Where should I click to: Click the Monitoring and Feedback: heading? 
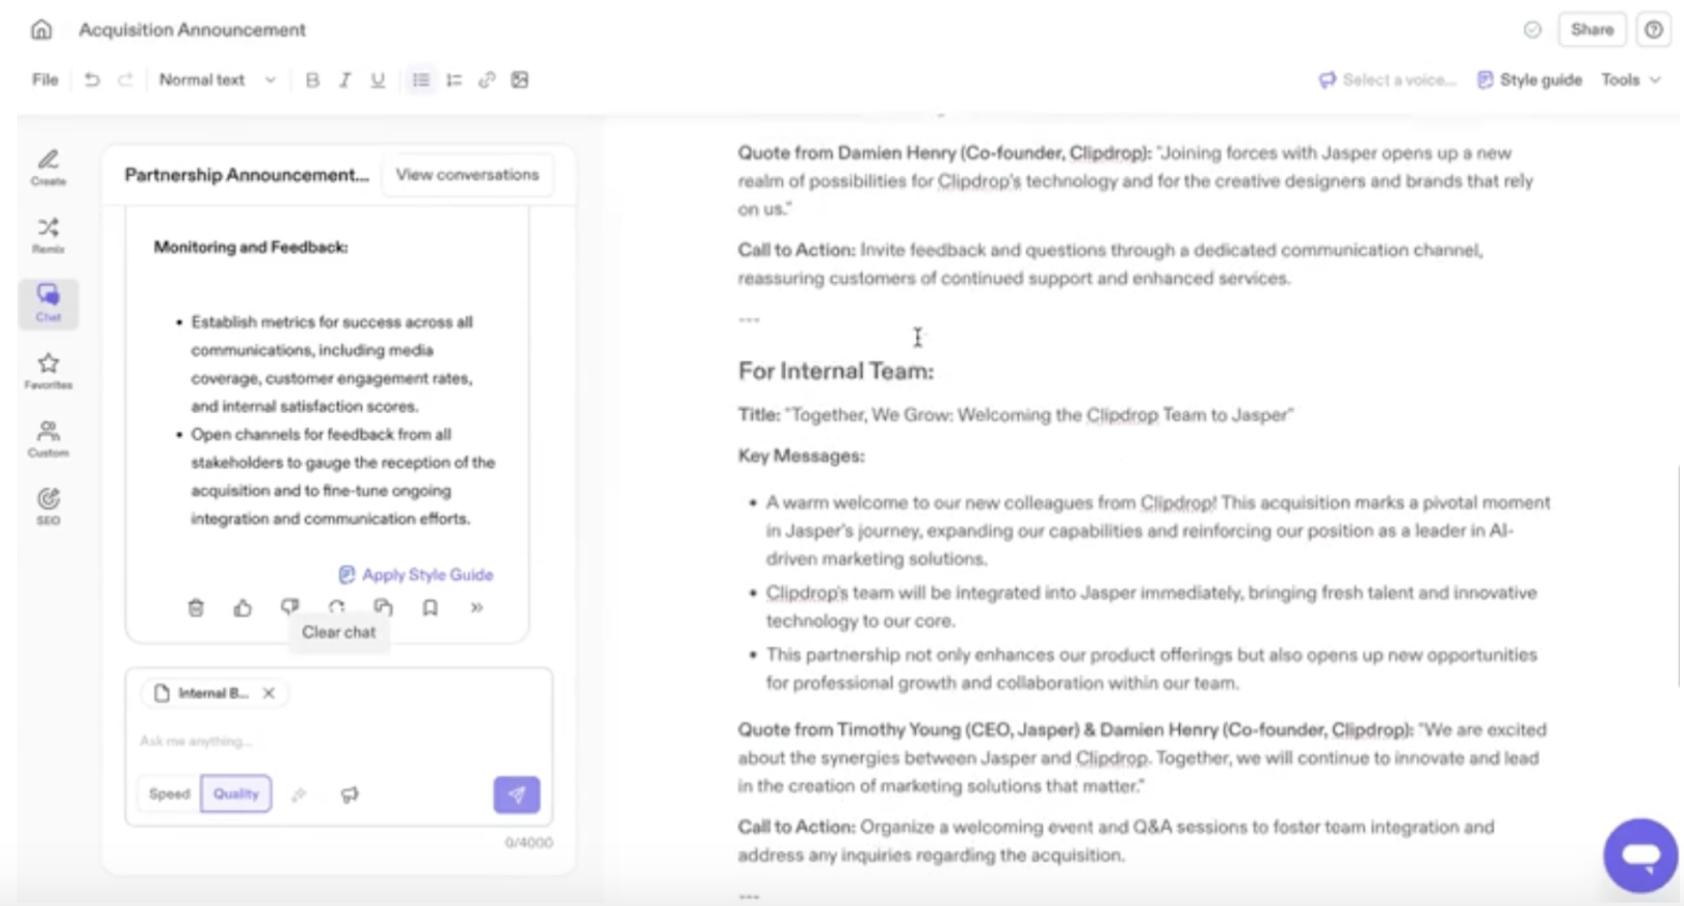click(251, 247)
